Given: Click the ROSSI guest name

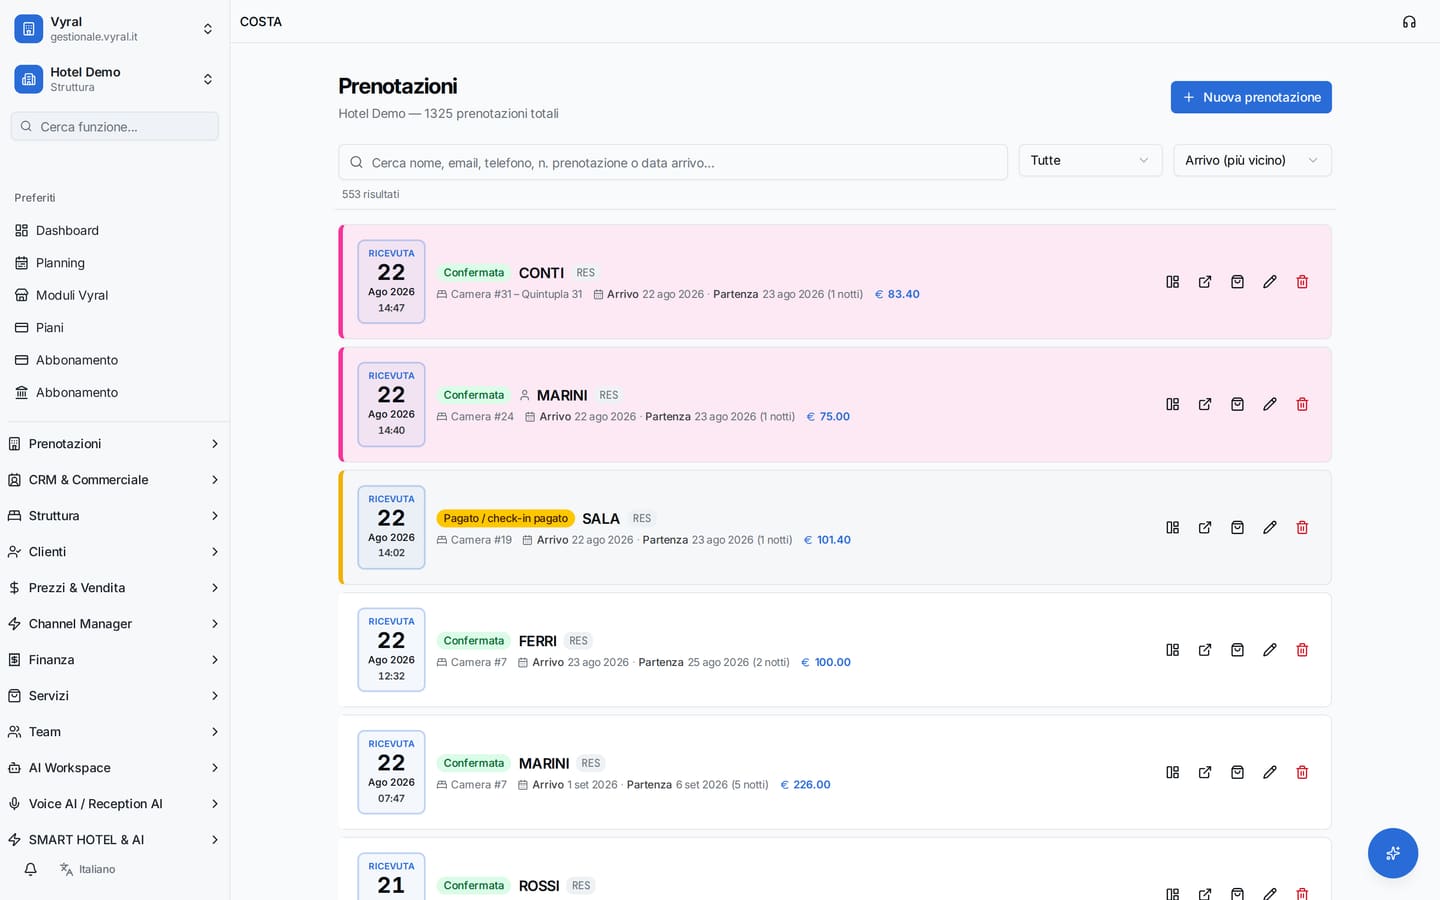Looking at the screenshot, I should [539, 886].
